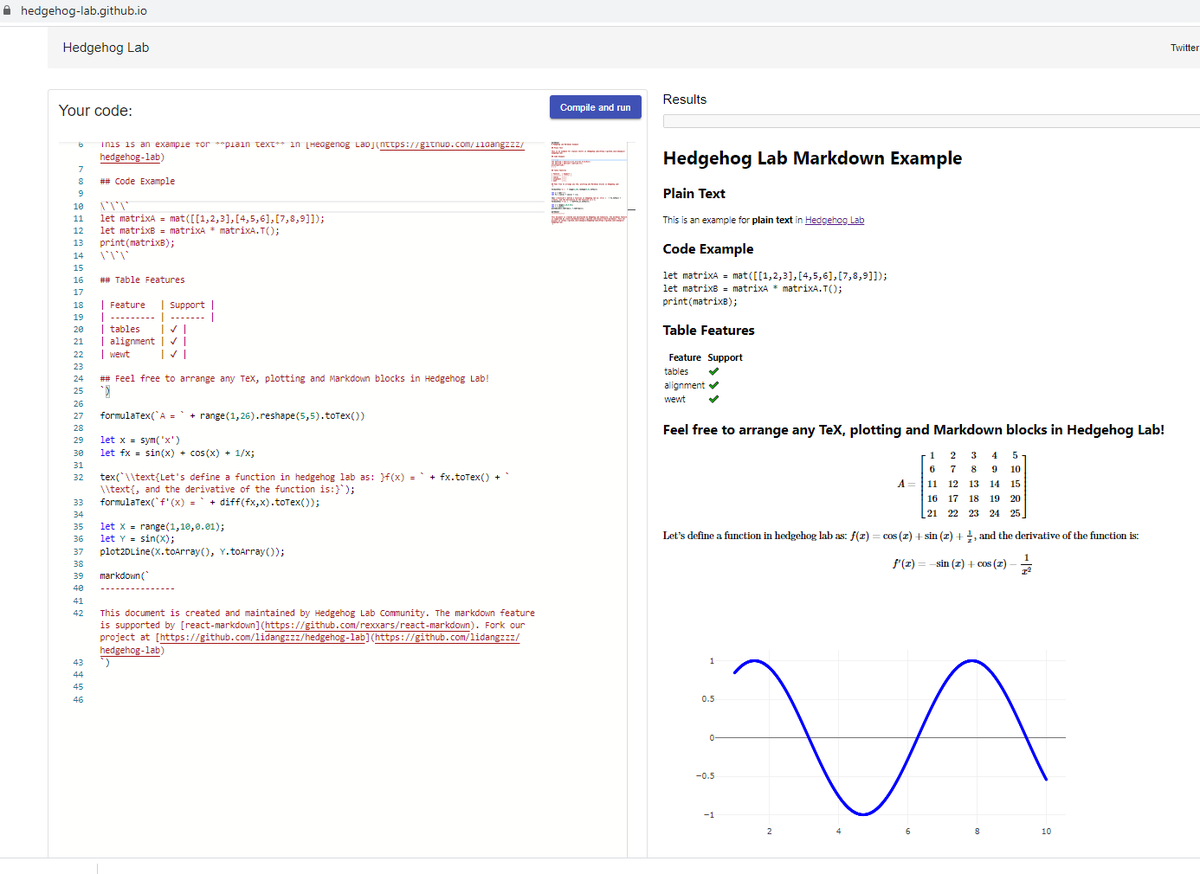Click the y-axis label 0.5 on plot
The image size is (1200, 874).
[x=708, y=699]
